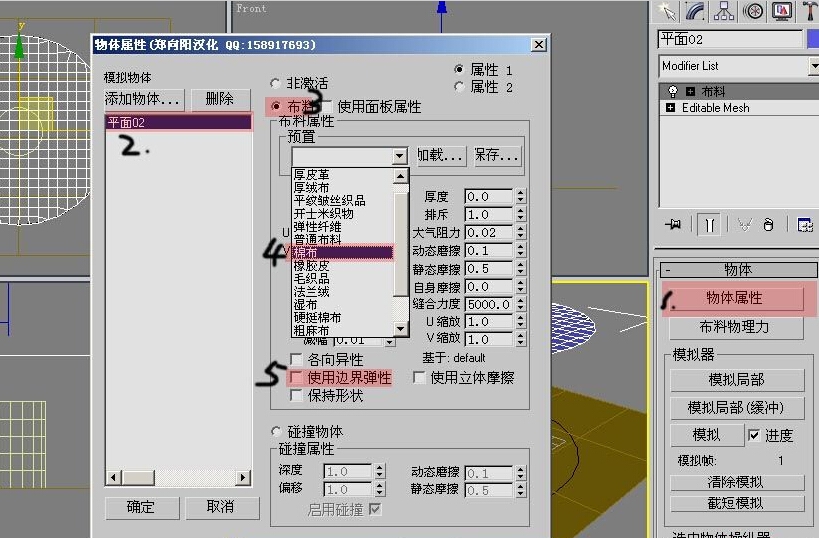Open the Hierarchy command panel tab

(x=724, y=11)
